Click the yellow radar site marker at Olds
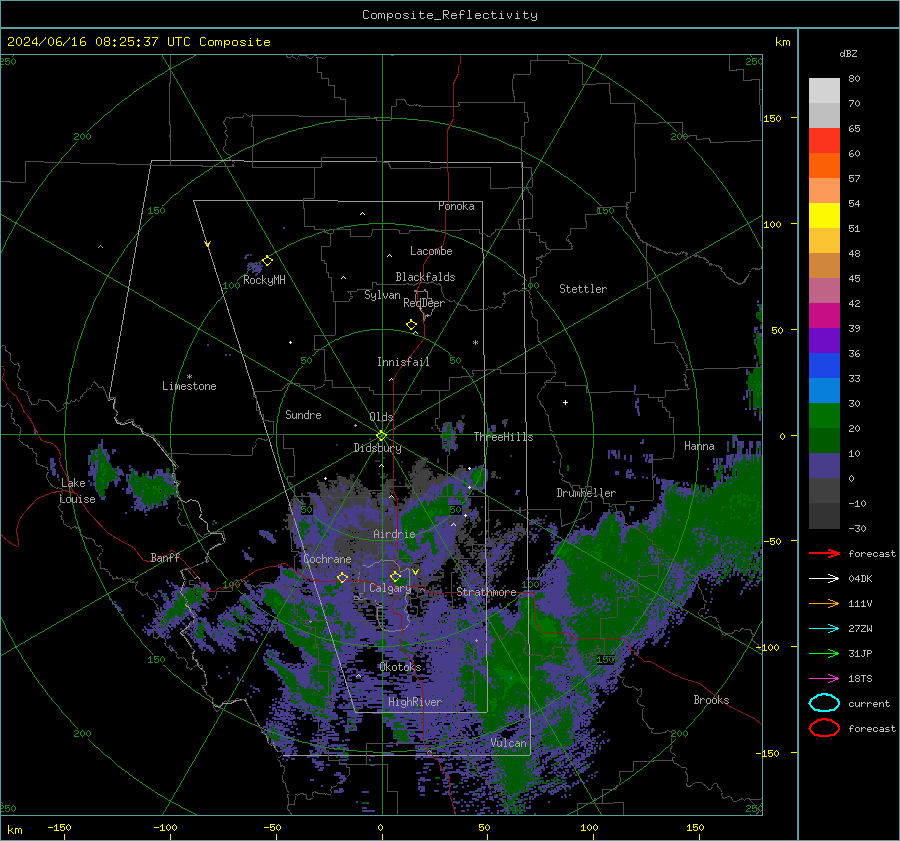The height and width of the screenshot is (841, 900). point(381,436)
